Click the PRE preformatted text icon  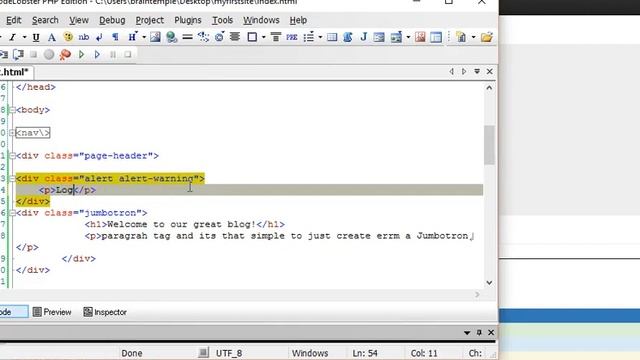coord(291,38)
